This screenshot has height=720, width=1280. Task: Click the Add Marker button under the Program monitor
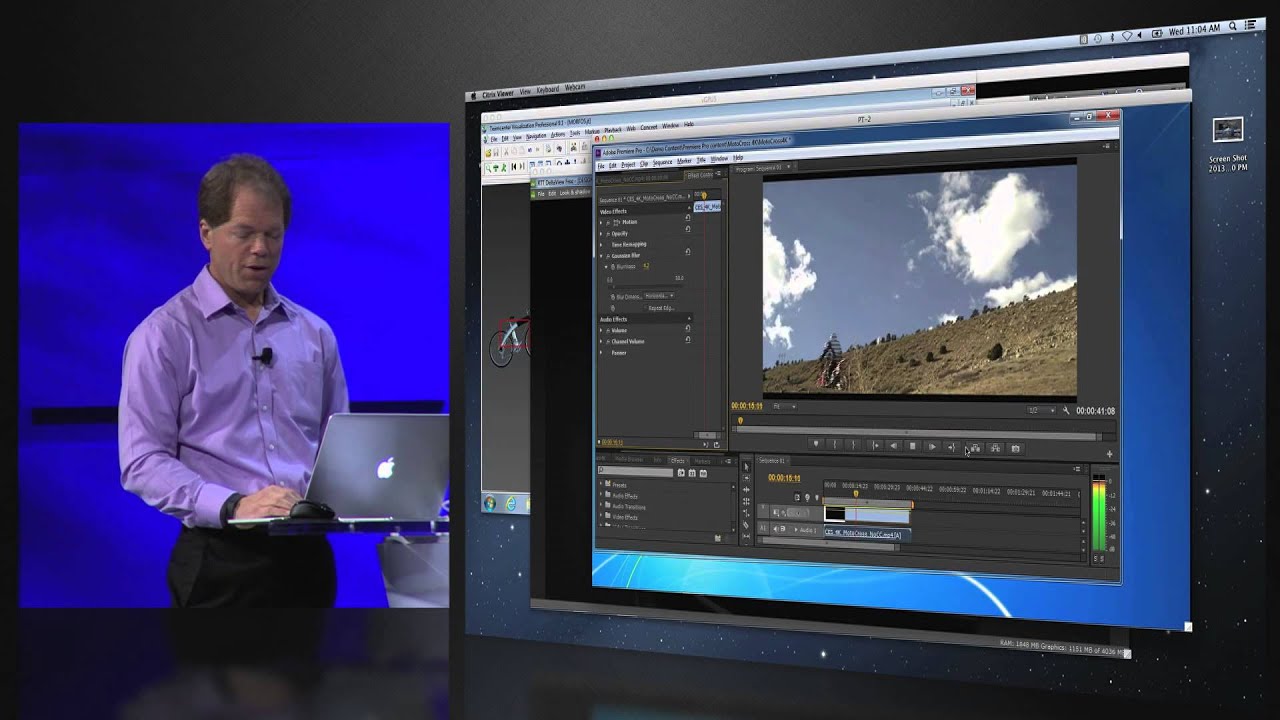pyautogui.click(x=816, y=445)
